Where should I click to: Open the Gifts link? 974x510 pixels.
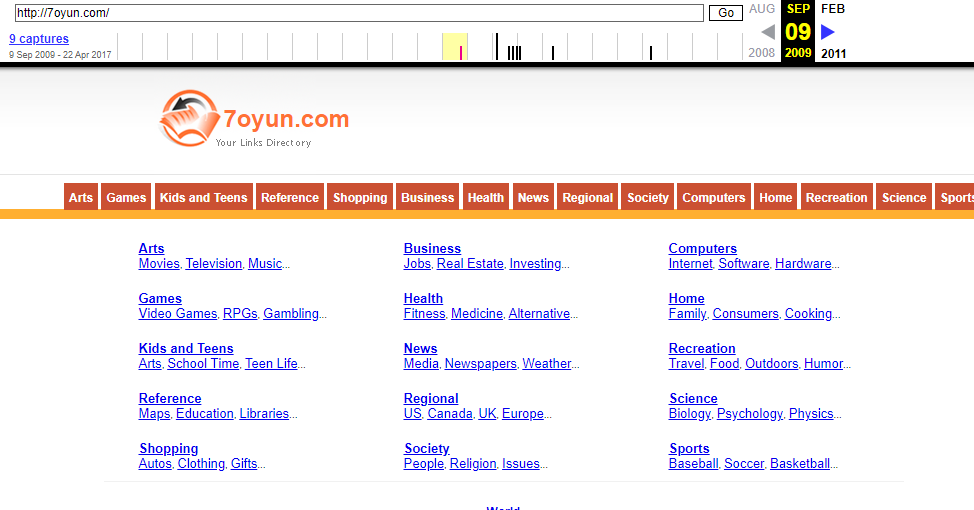(x=244, y=463)
